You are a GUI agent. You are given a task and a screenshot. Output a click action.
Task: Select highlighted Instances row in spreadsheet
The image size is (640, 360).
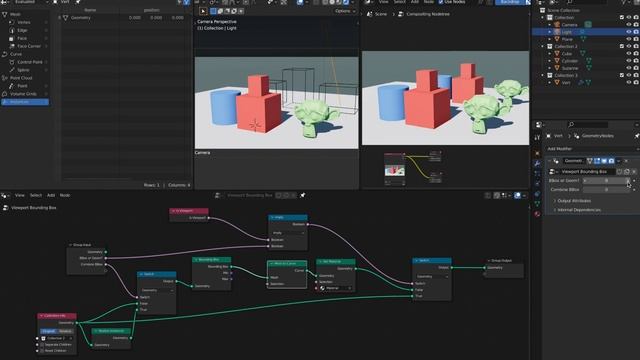coord(25,102)
